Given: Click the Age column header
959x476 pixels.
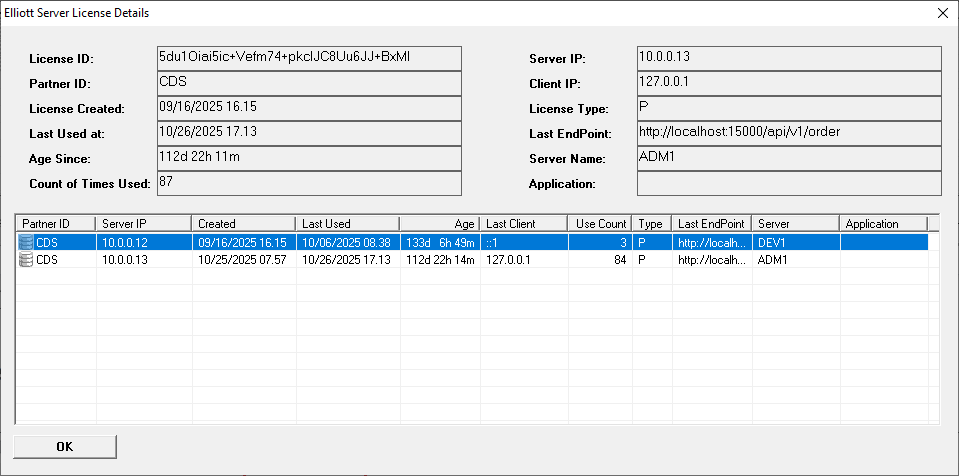Looking at the screenshot, I should (440, 224).
